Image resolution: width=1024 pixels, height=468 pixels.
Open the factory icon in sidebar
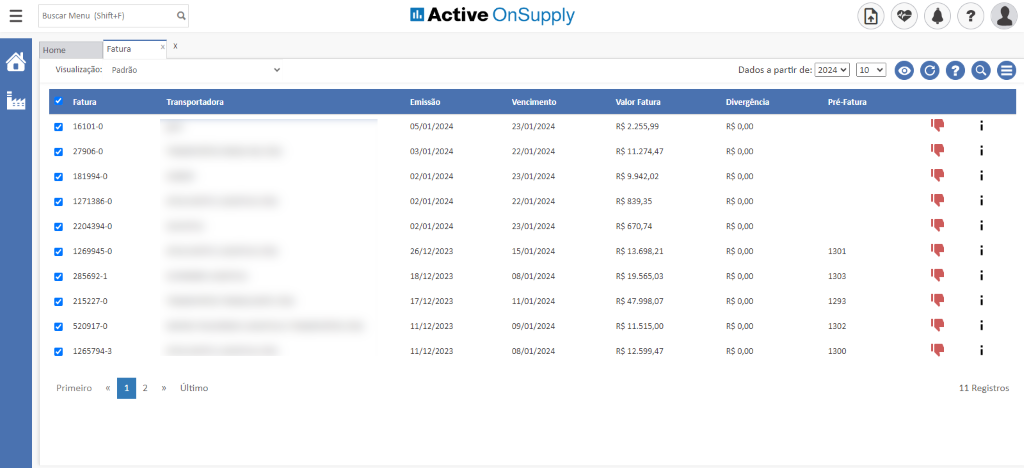(x=16, y=101)
